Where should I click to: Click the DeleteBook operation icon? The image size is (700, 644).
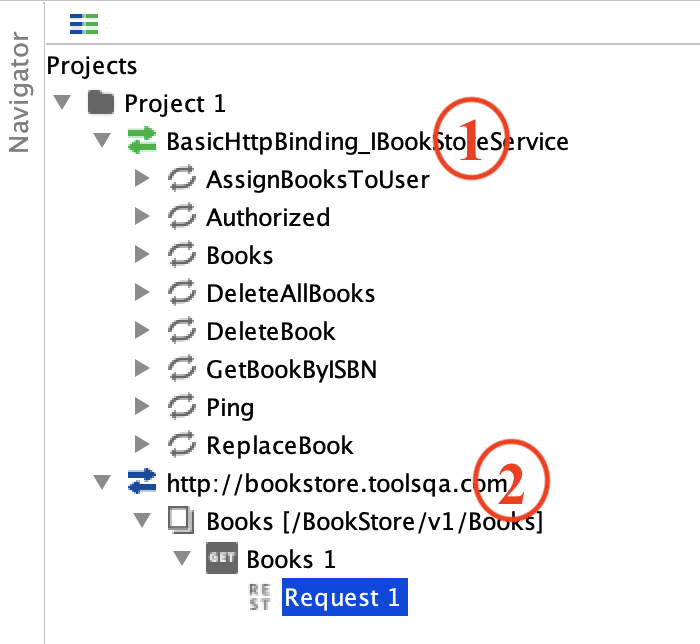tap(182, 331)
